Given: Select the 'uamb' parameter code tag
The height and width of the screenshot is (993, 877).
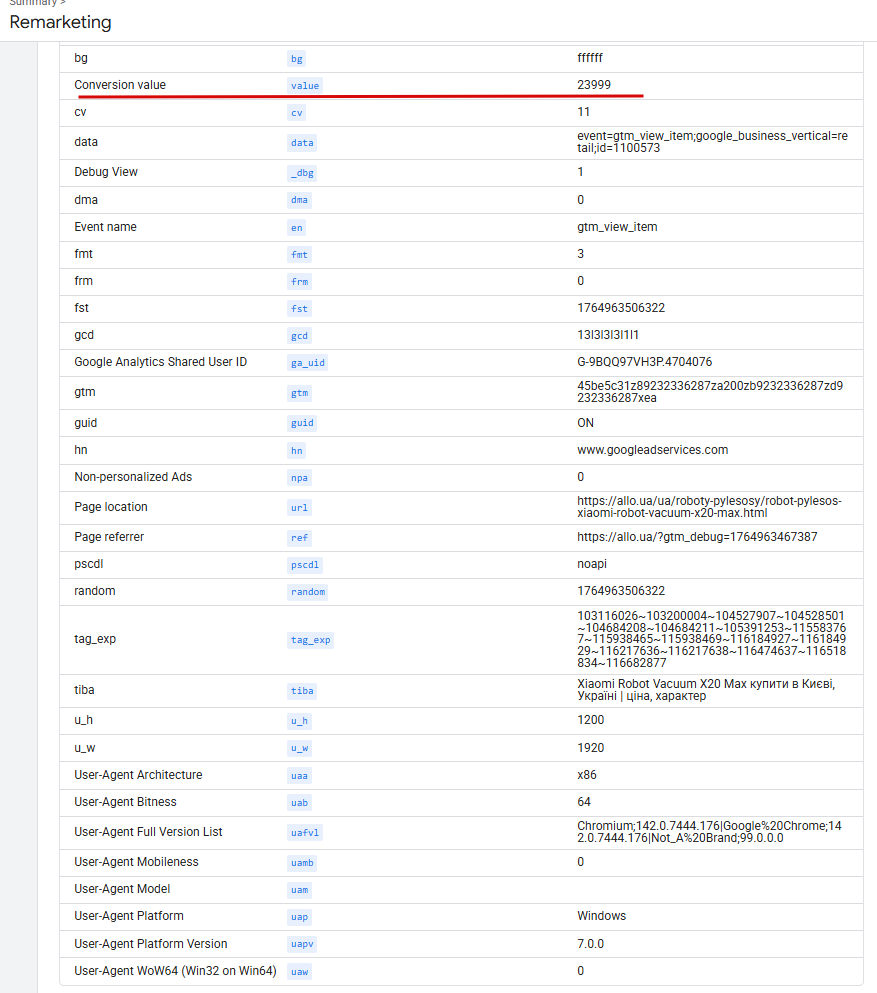Looking at the screenshot, I should pos(302,863).
